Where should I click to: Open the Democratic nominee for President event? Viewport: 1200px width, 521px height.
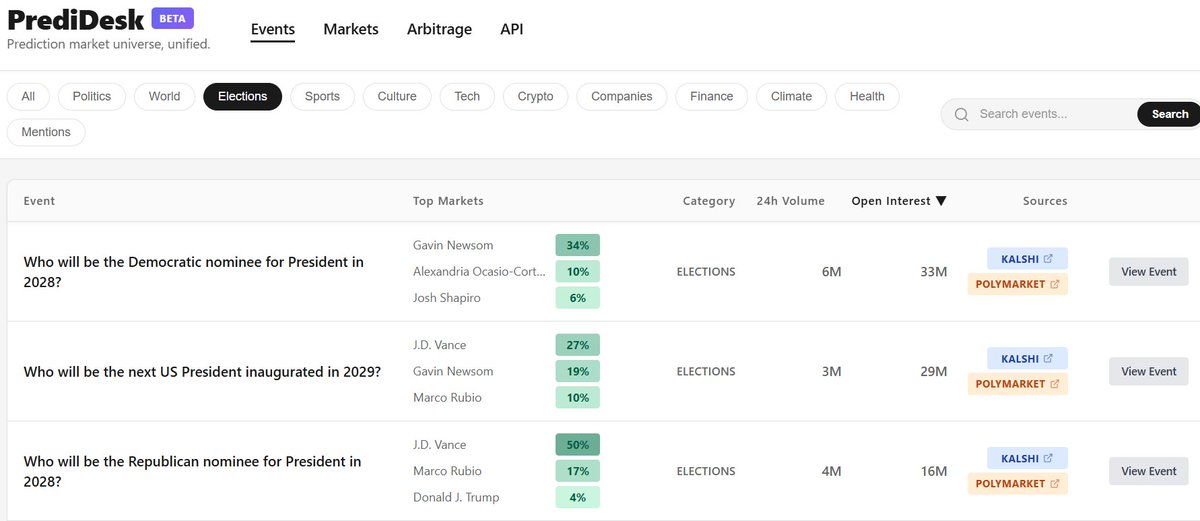(x=194, y=271)
